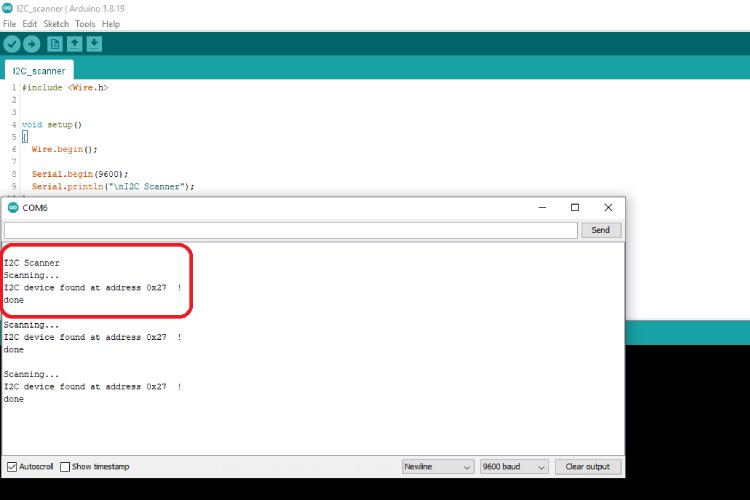Close the COM6 serial monitor window
This screenshot has width=750, height=500.
point(608,207)
